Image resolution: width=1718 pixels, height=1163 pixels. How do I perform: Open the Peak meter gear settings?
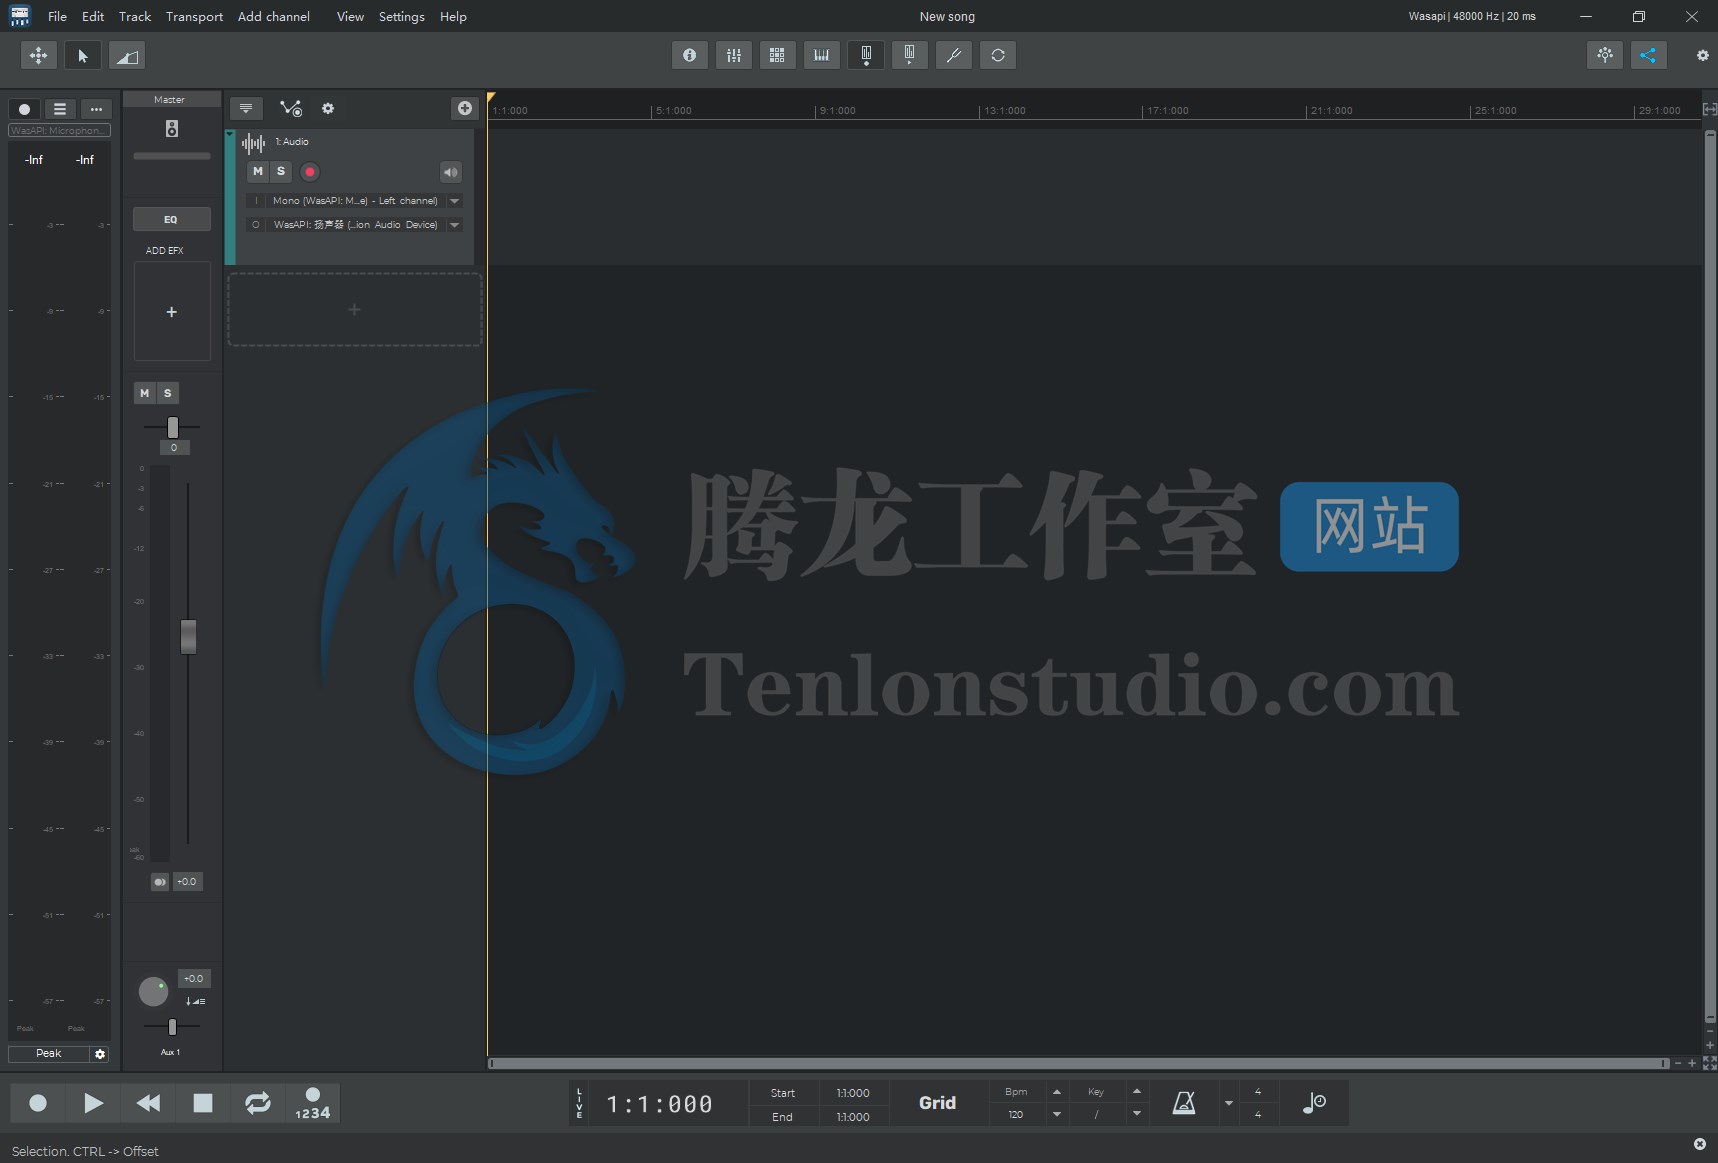(100, 1054)
